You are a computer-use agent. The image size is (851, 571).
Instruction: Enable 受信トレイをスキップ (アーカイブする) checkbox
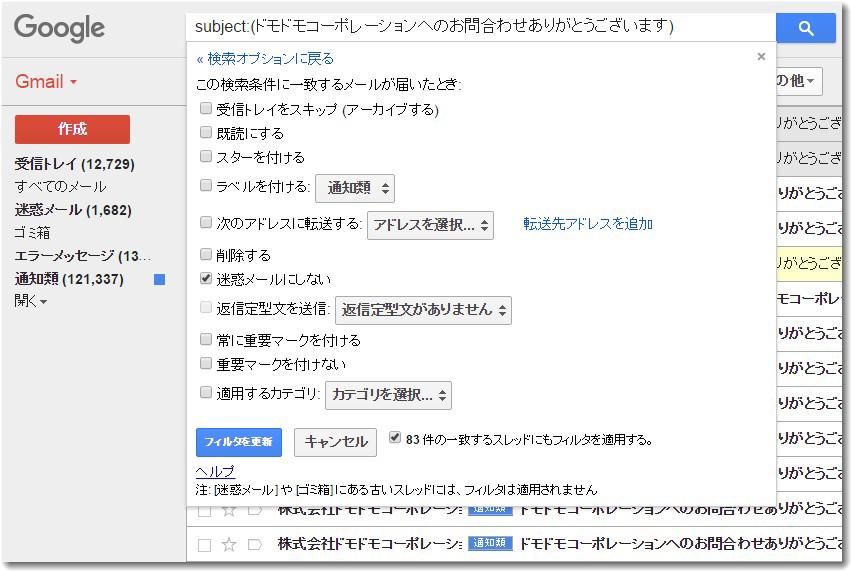[206, 108]
